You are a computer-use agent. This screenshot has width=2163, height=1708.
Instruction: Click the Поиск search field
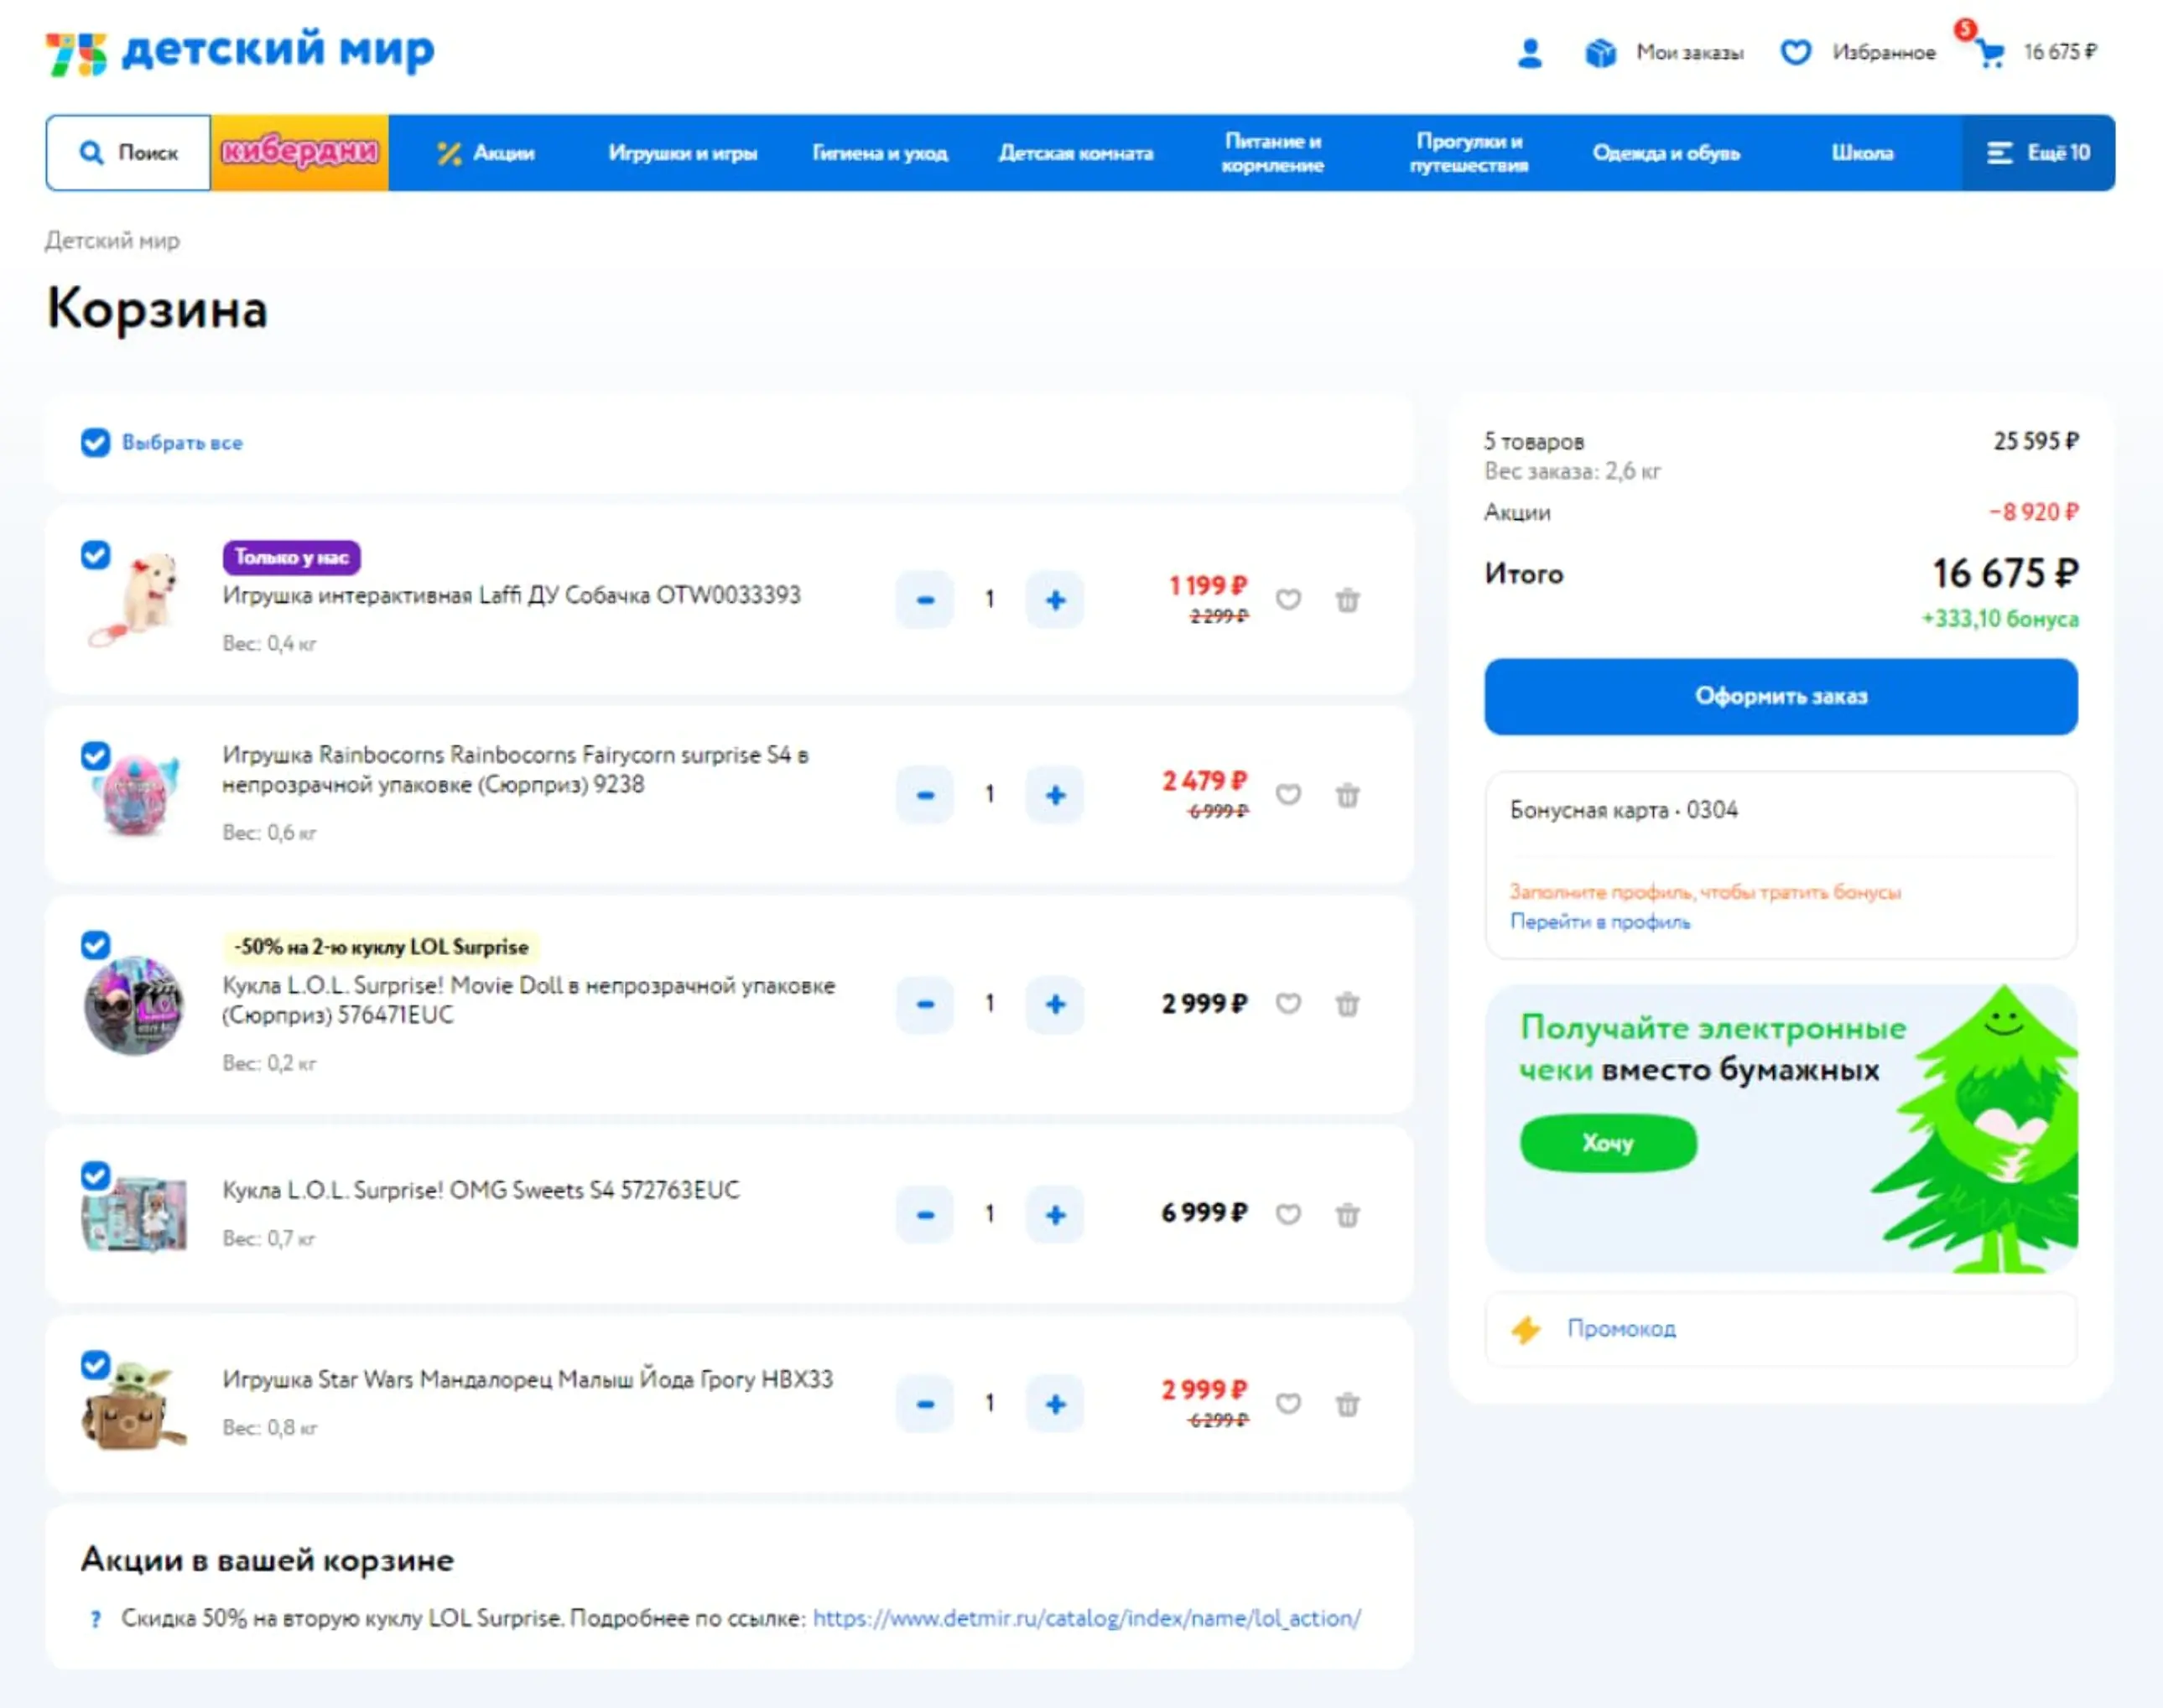(128, 153)
